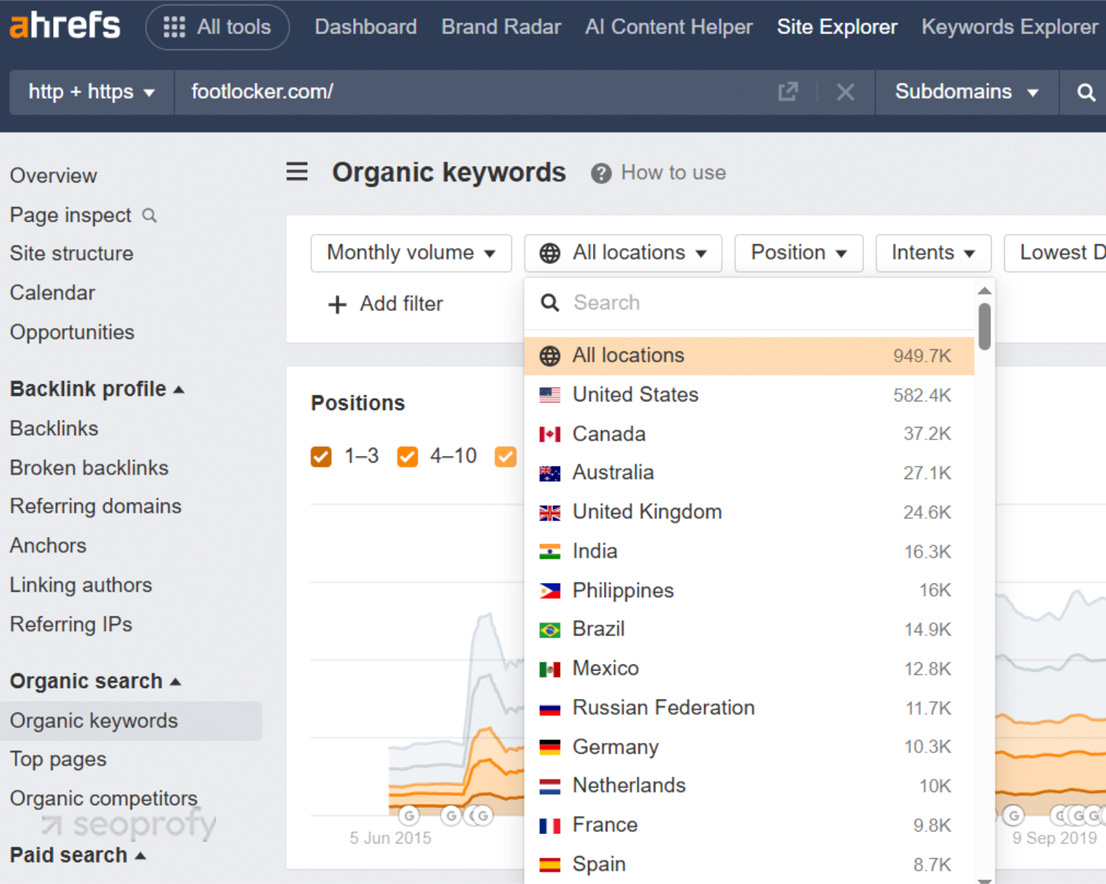Click the Add filter button

tap(386, 304)
